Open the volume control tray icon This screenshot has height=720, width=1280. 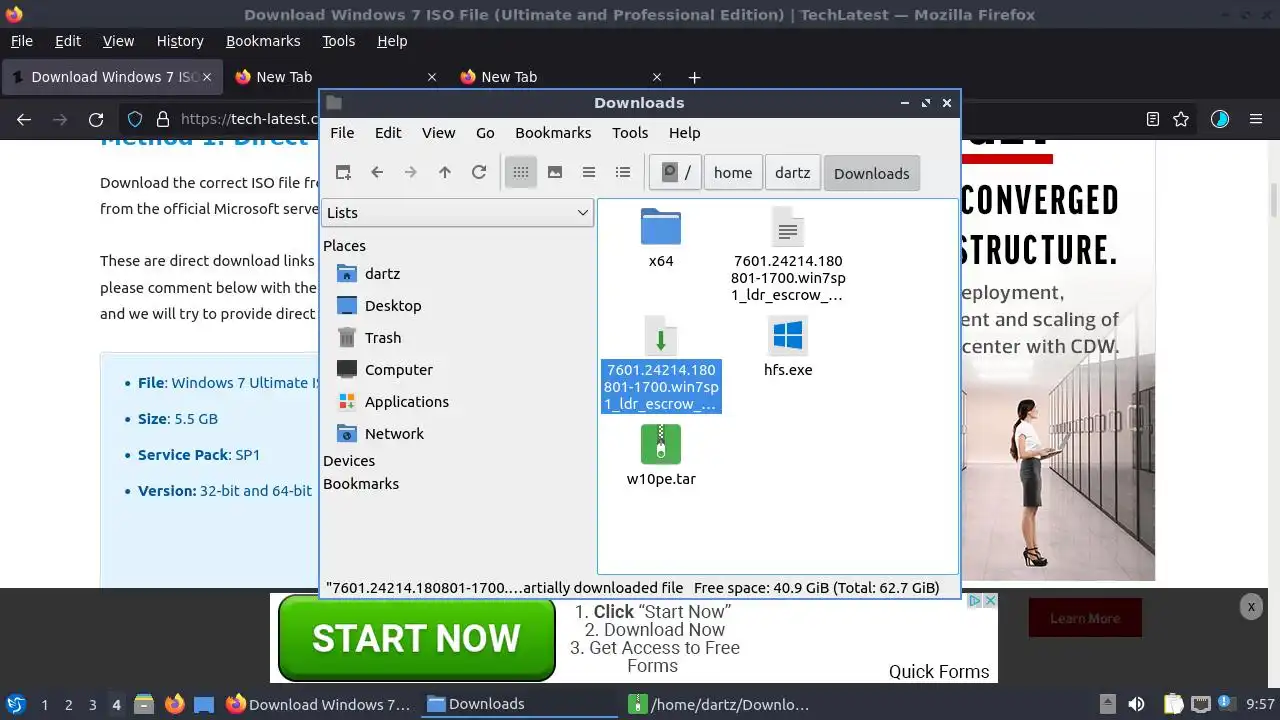point(1136,704)
